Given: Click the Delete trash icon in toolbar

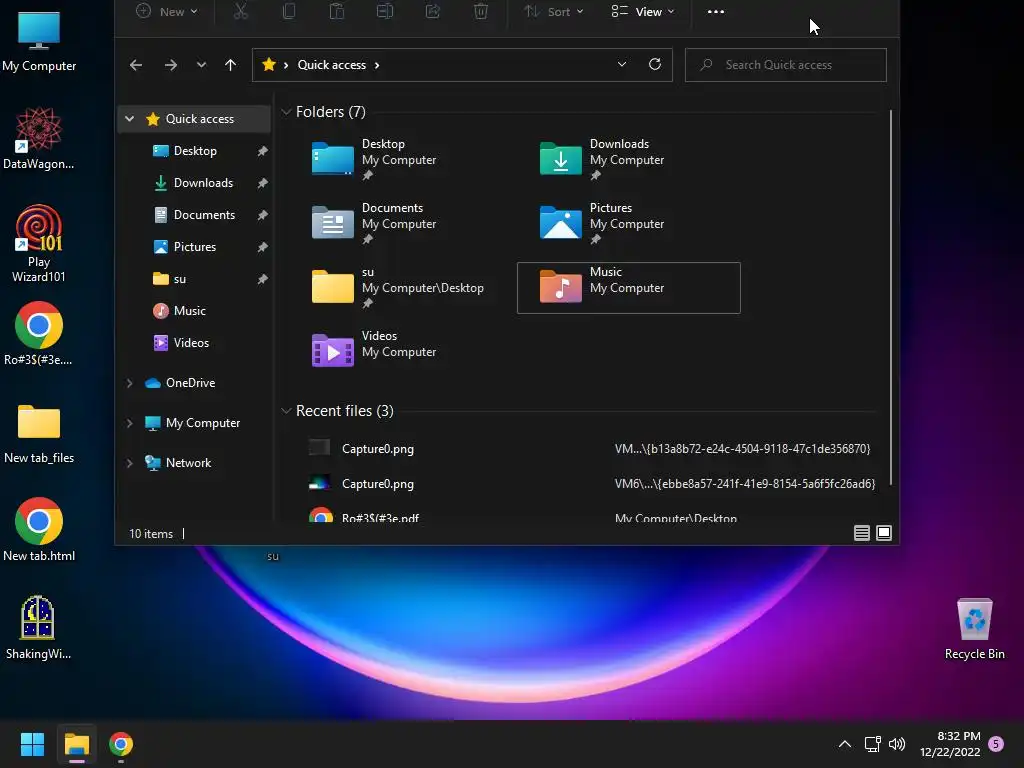Looking at the screenshot, I should tap(481, 11).
